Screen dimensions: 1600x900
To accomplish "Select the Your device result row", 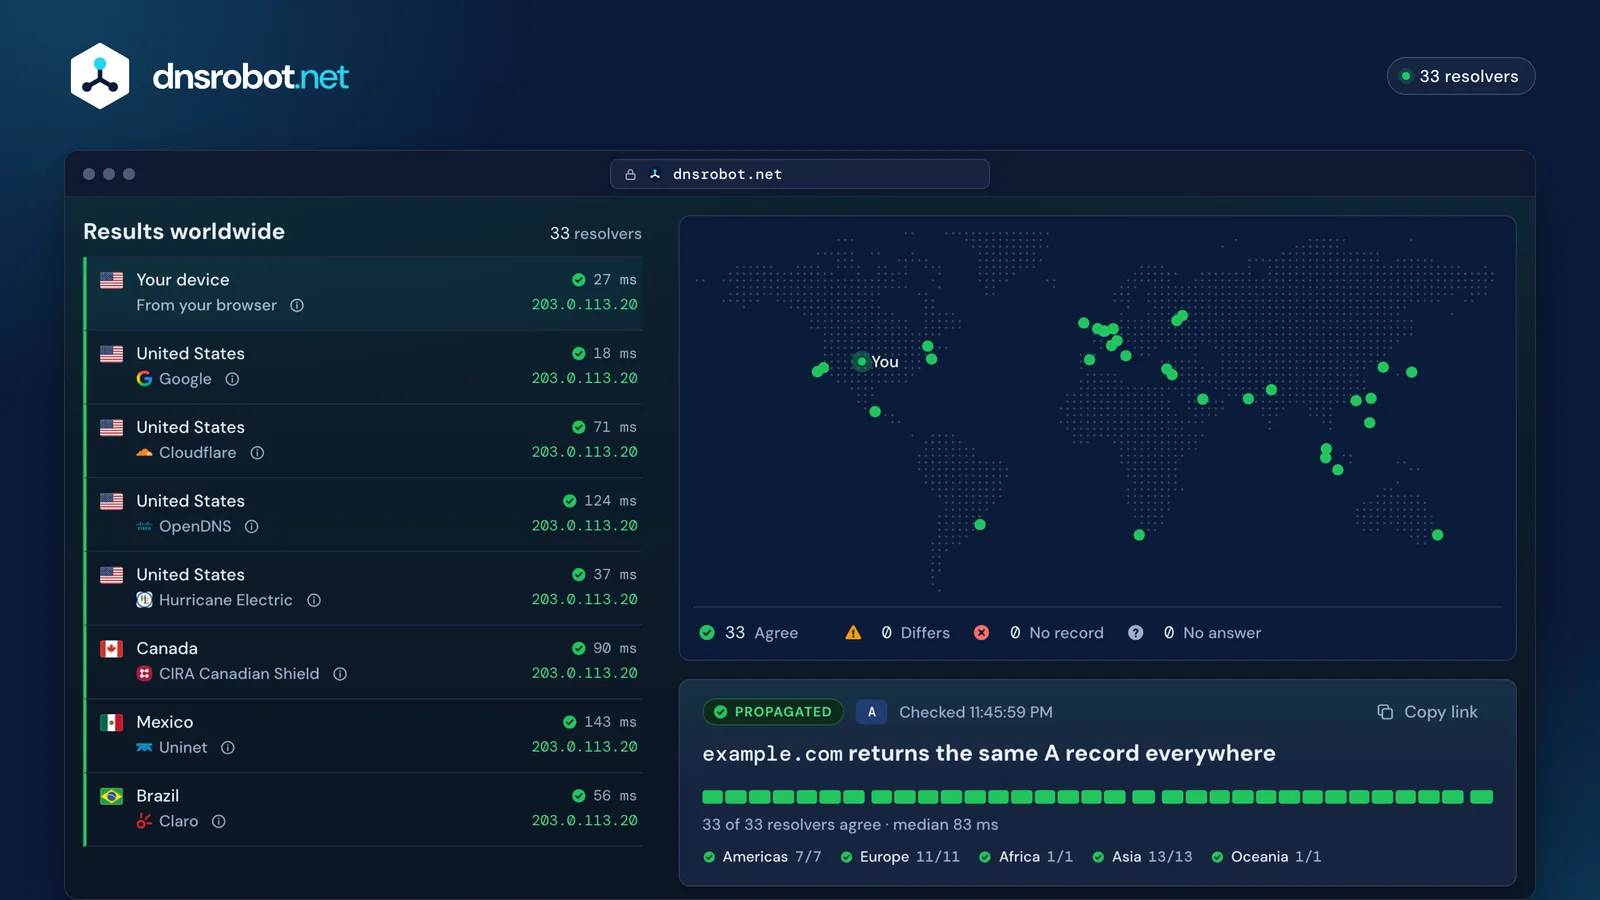I will coord(364,293).
